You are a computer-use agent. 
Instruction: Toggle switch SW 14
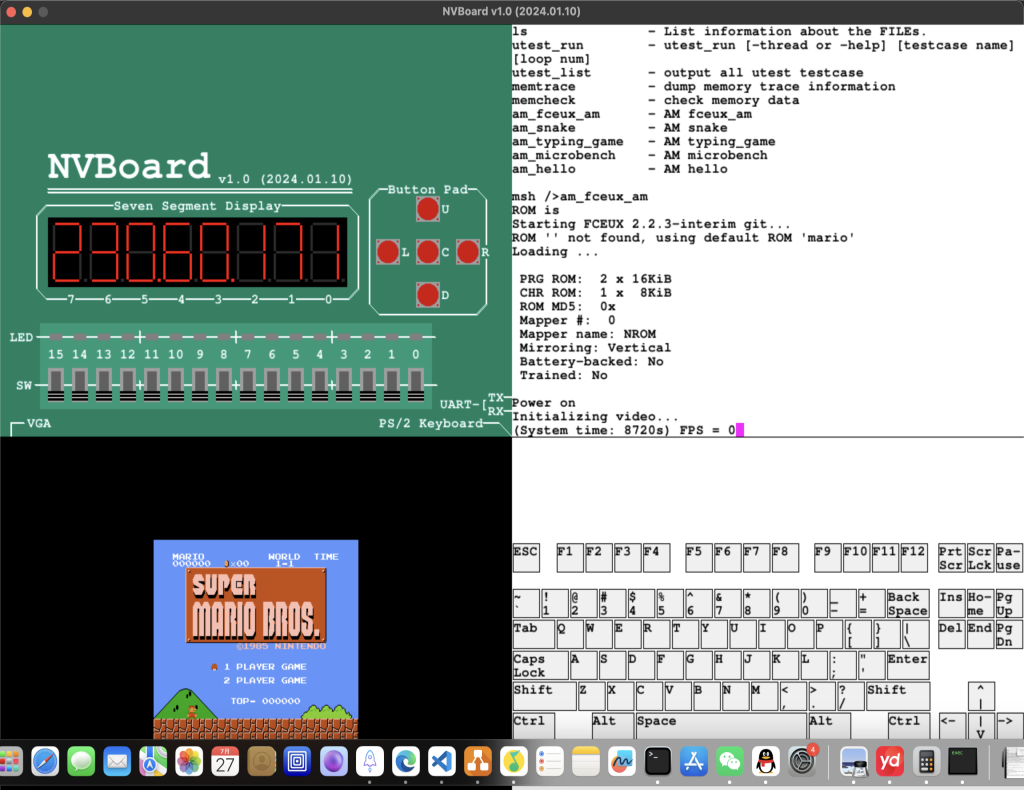coord(80,385)
